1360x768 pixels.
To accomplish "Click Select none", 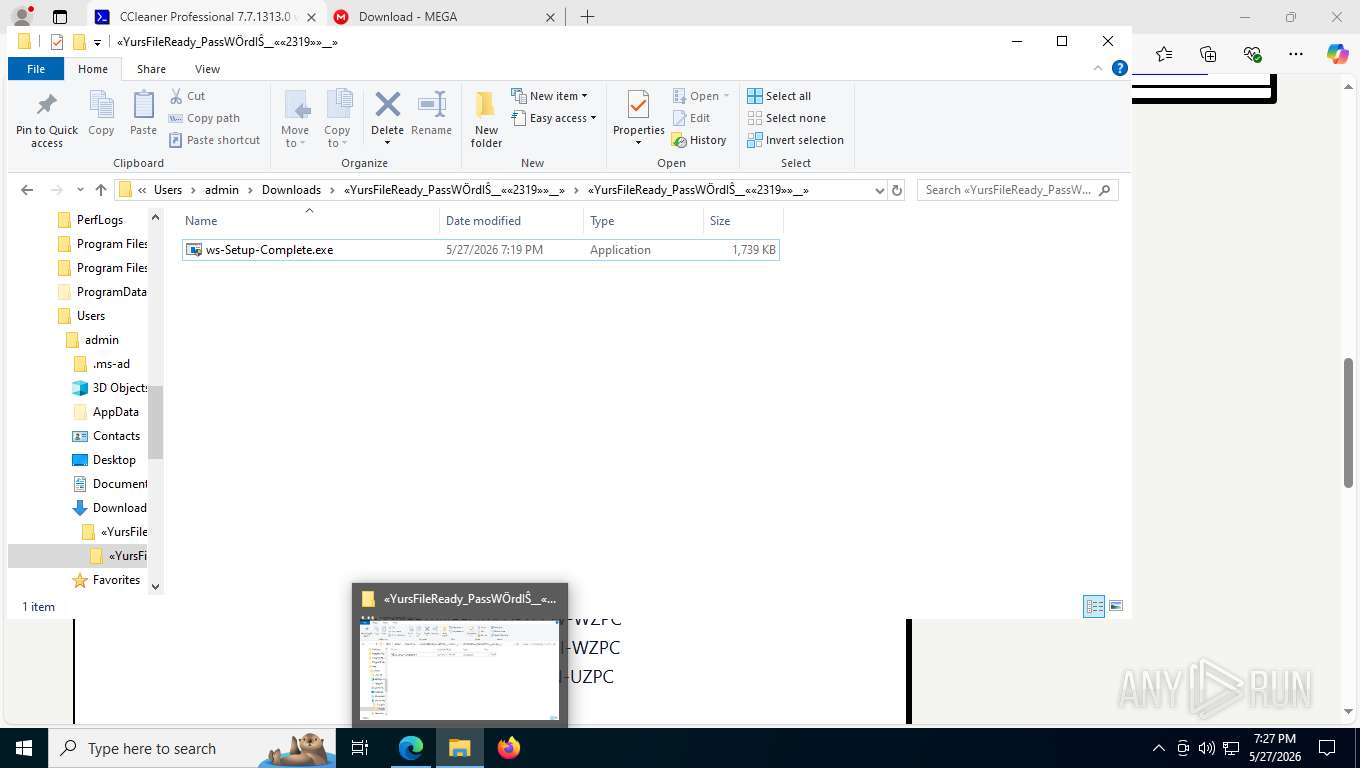I will pyautogui.click(x=786, y=118).
